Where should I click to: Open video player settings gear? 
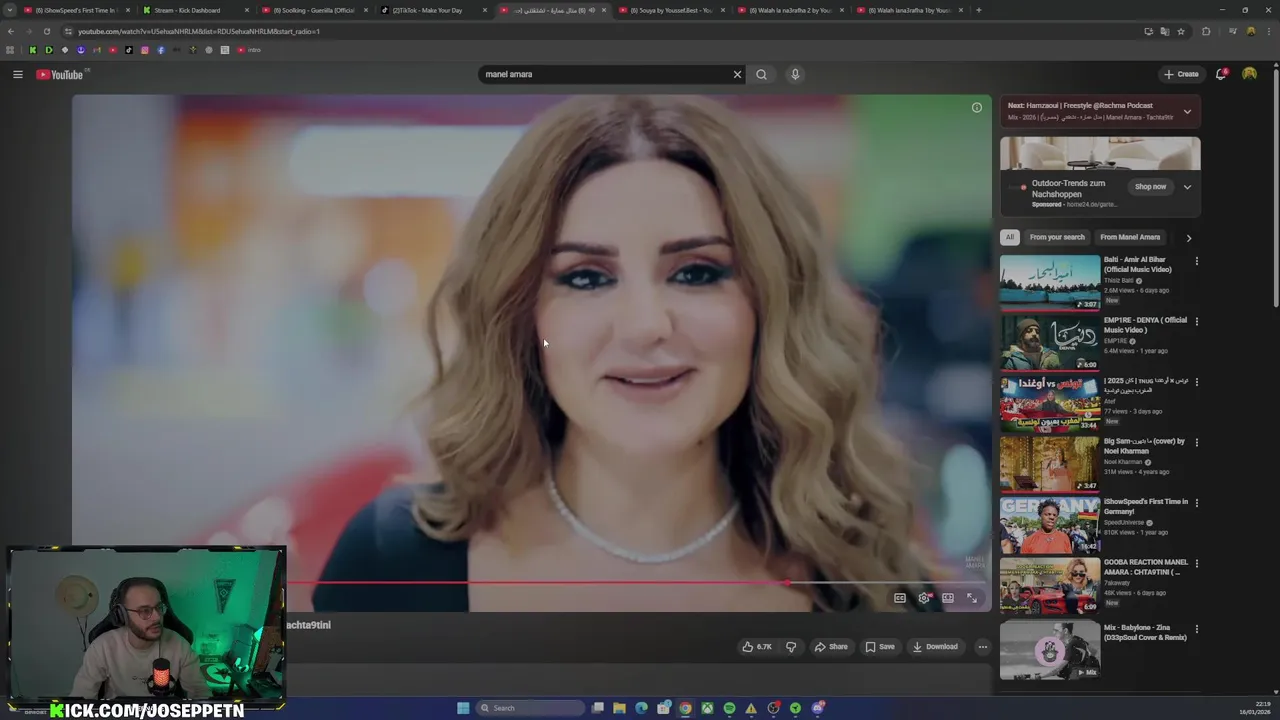tap(924, 598)
